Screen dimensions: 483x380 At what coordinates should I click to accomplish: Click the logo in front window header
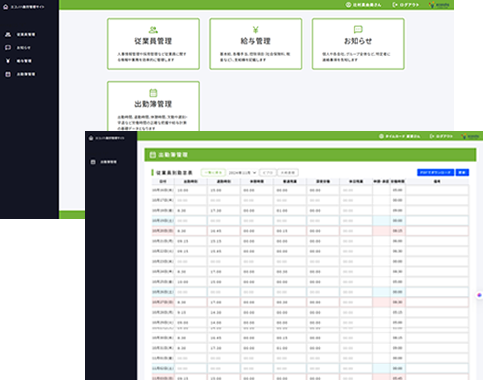pos(470,136)
